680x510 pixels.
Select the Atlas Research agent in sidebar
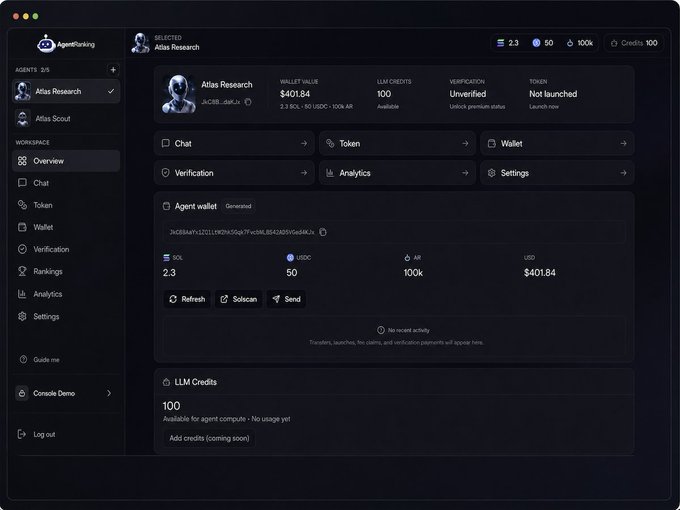[66, 91]
